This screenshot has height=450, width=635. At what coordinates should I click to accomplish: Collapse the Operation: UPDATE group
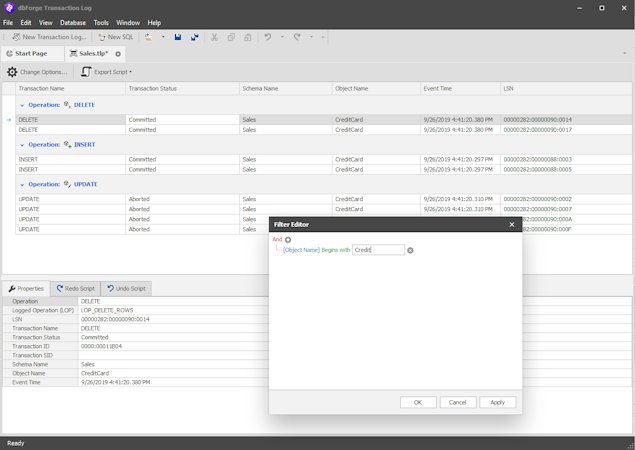point(22,185)
